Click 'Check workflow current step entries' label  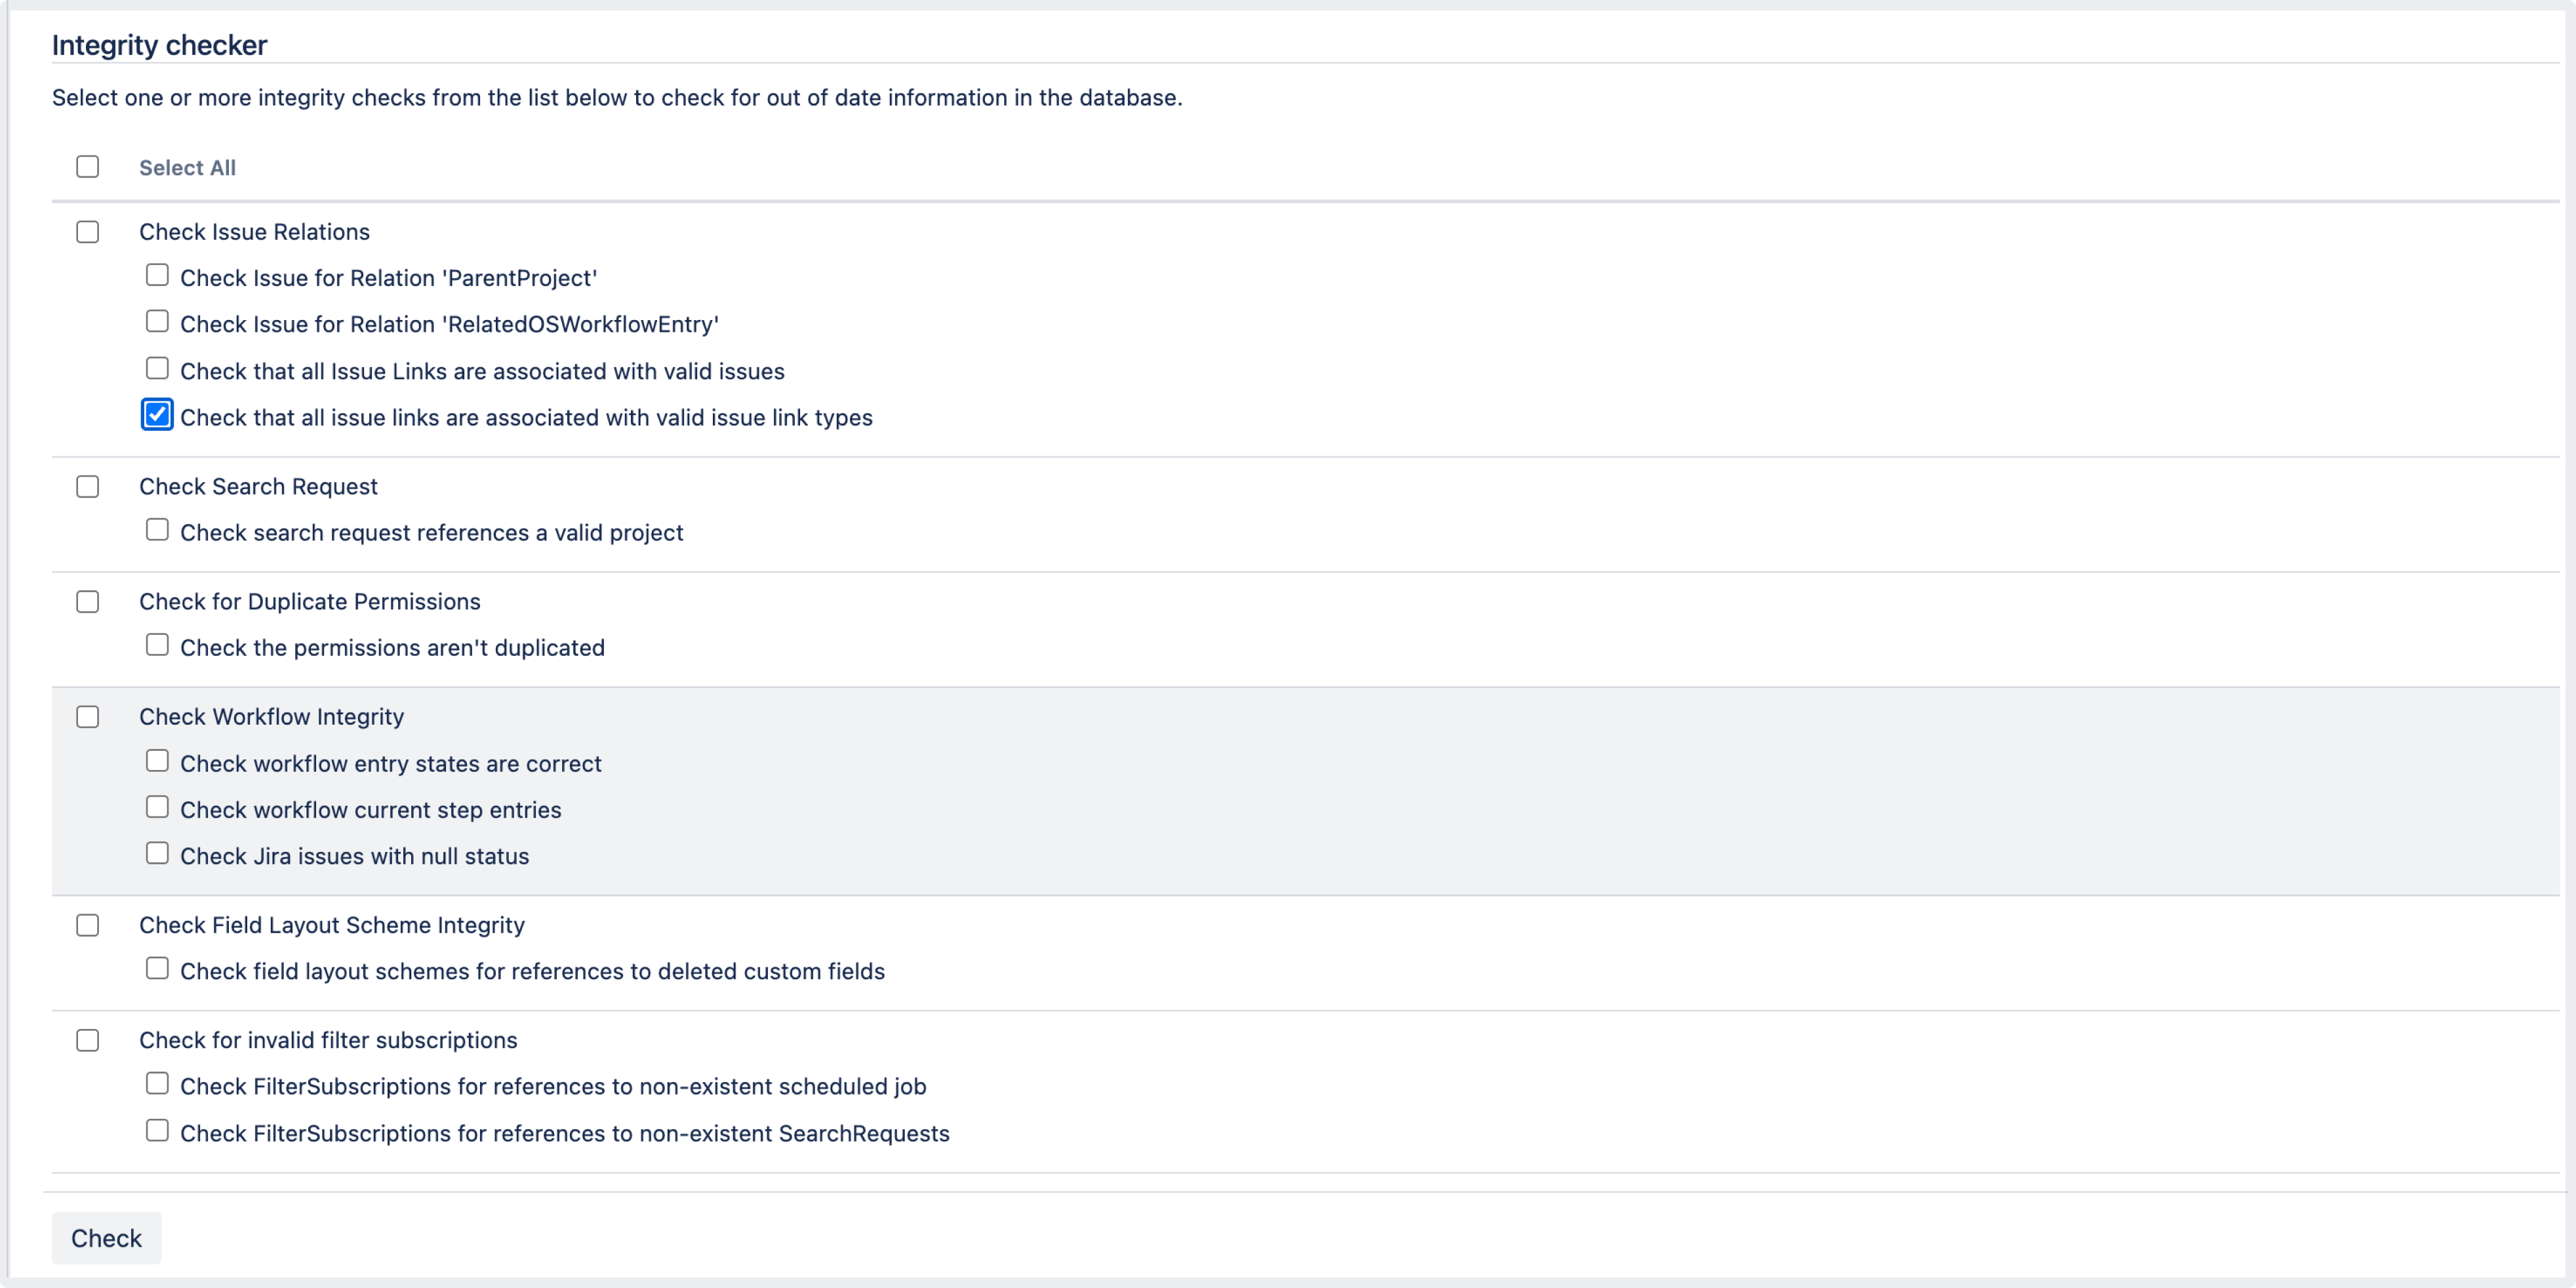pos(371,810)
